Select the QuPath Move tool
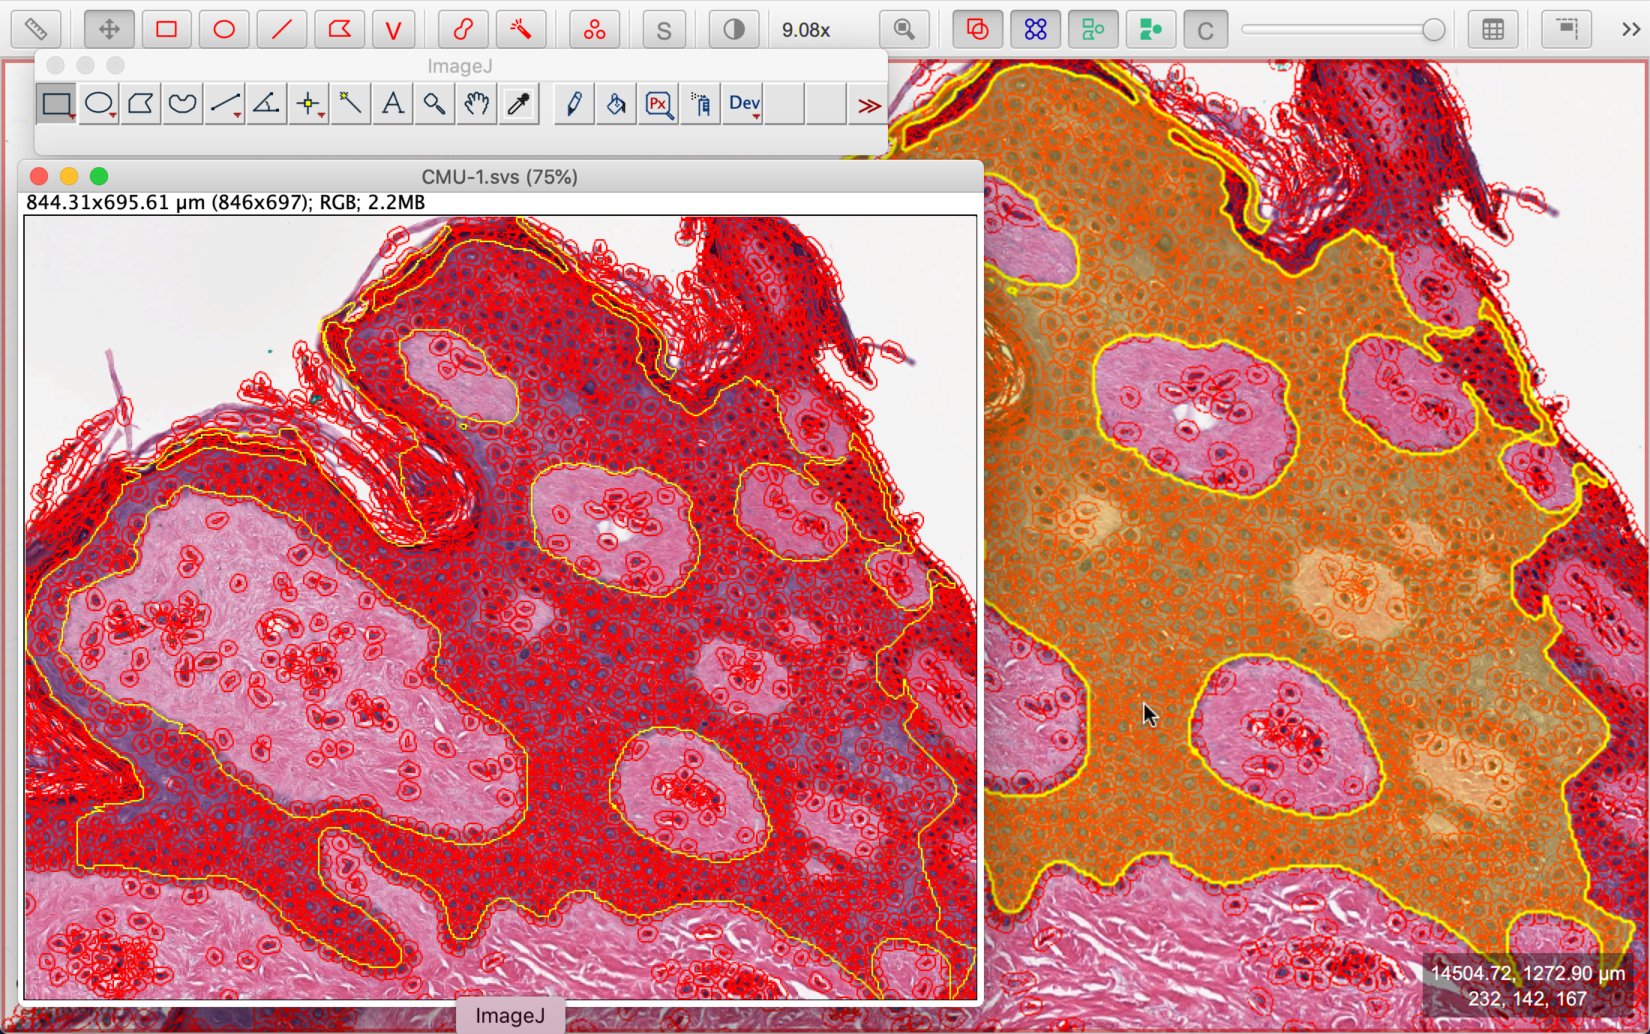 (x=109, y=29)
